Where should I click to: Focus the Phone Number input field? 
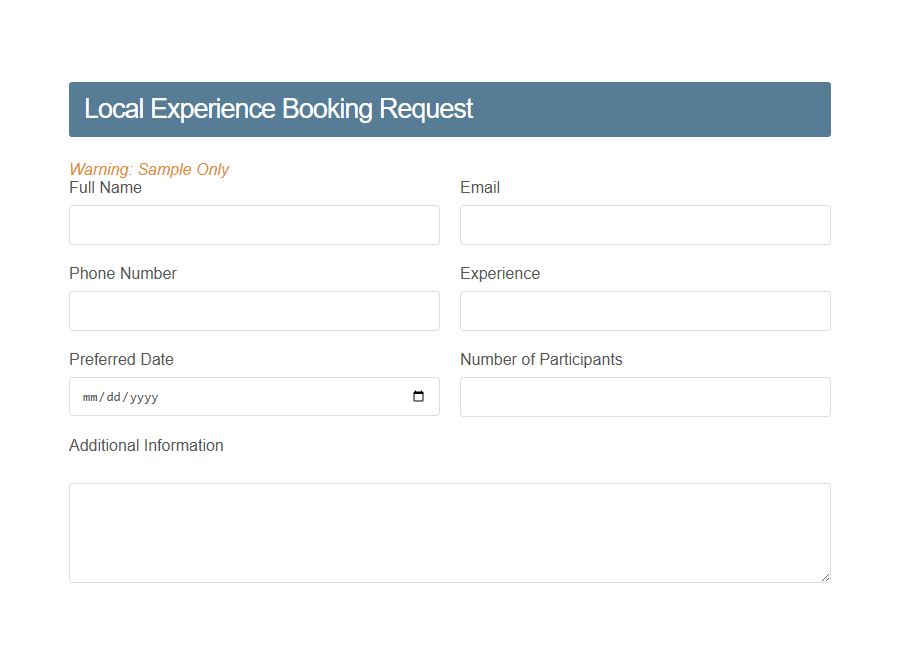254,310
